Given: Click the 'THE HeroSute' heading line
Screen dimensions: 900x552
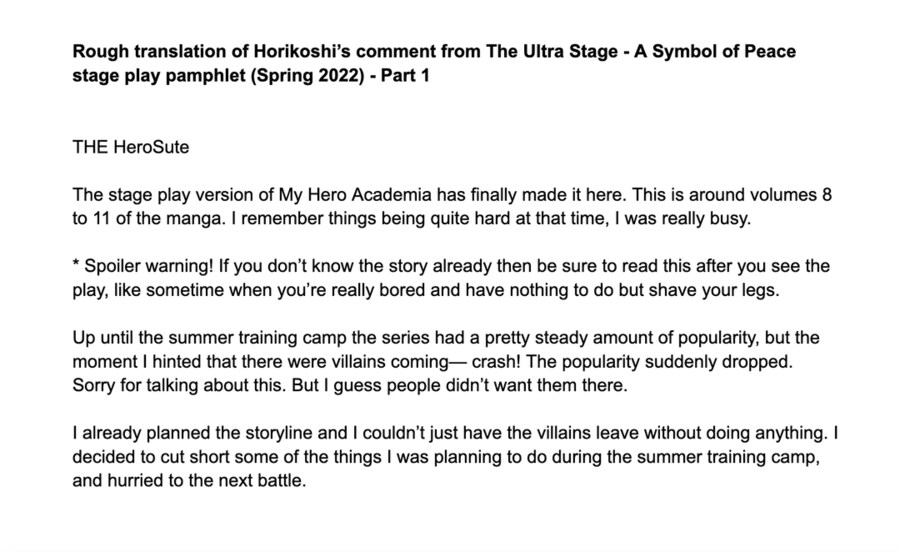Looking at the screenshot, I should (131, 147).
